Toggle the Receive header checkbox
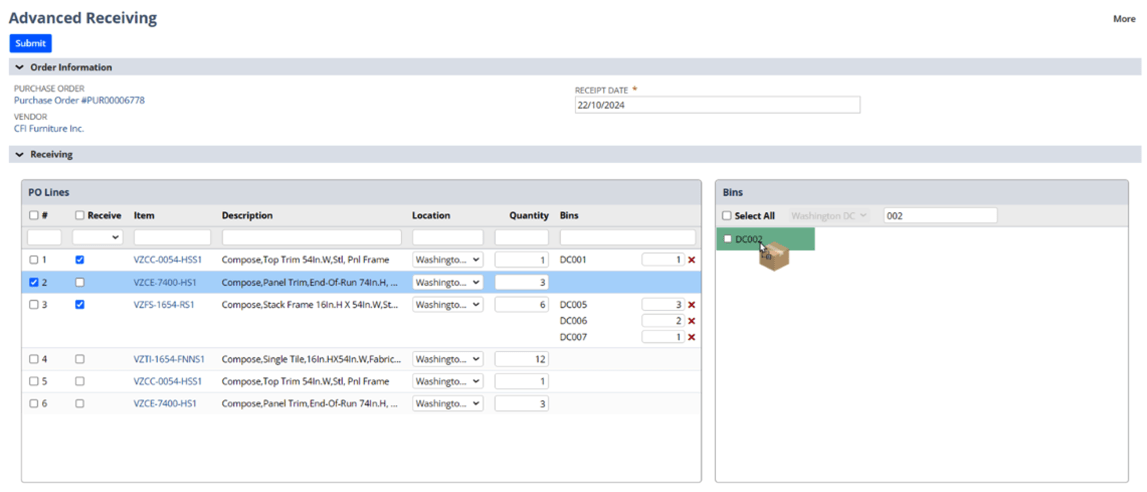1147x492 pixels. pyautogui.click(x=80, y=216)
